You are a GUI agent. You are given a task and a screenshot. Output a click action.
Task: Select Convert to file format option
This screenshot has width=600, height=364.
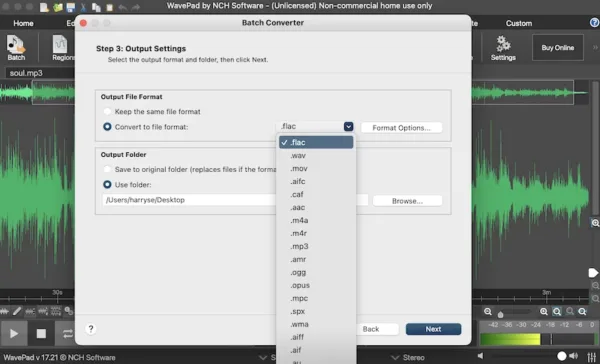coord(108,127)
